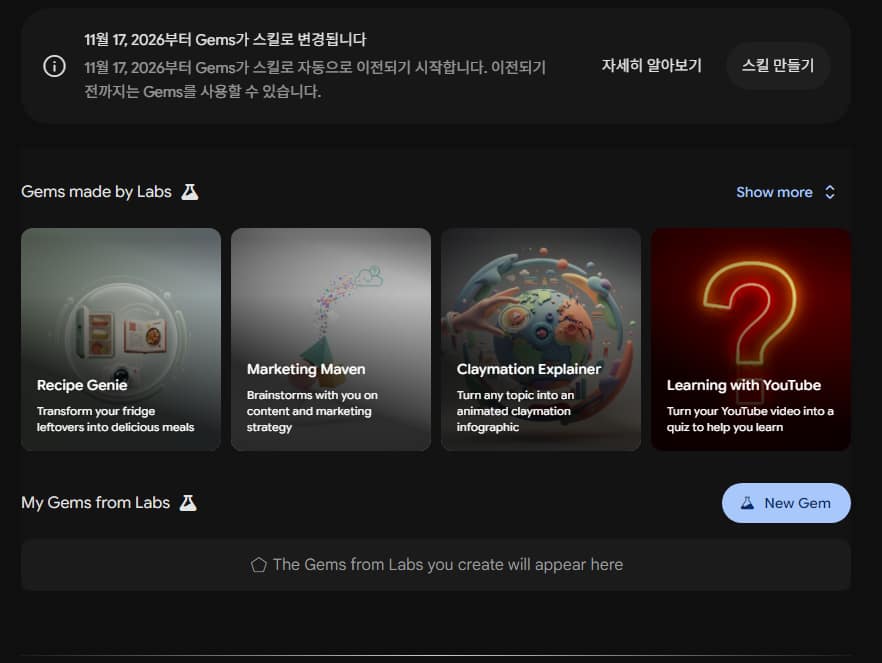The height and width of the screenshot is (663, 882).
Task: Click 'Transform your fridge leftovers' description
Action: click(115, 419)
